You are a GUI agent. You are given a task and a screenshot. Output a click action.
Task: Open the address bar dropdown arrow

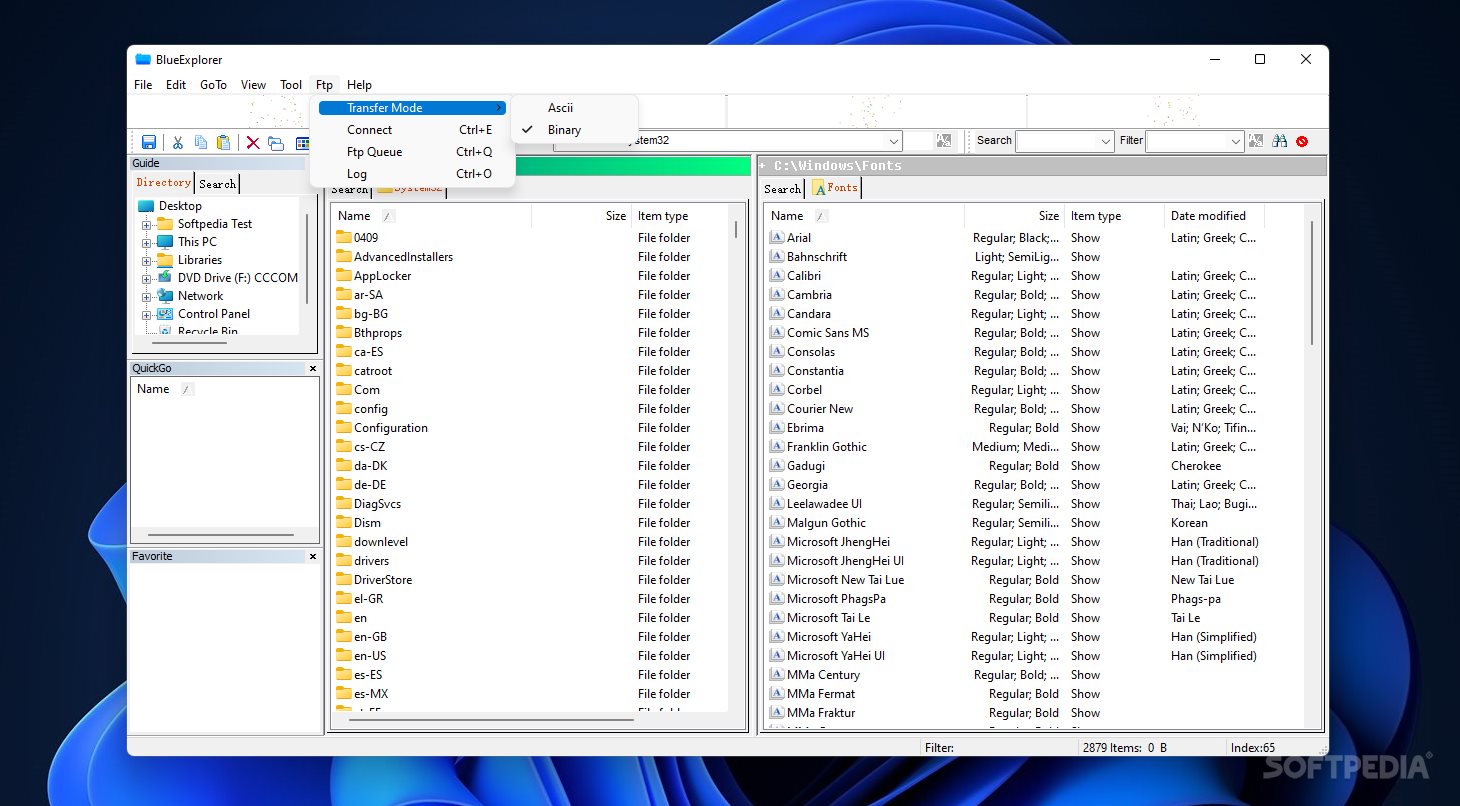(893, 141)
